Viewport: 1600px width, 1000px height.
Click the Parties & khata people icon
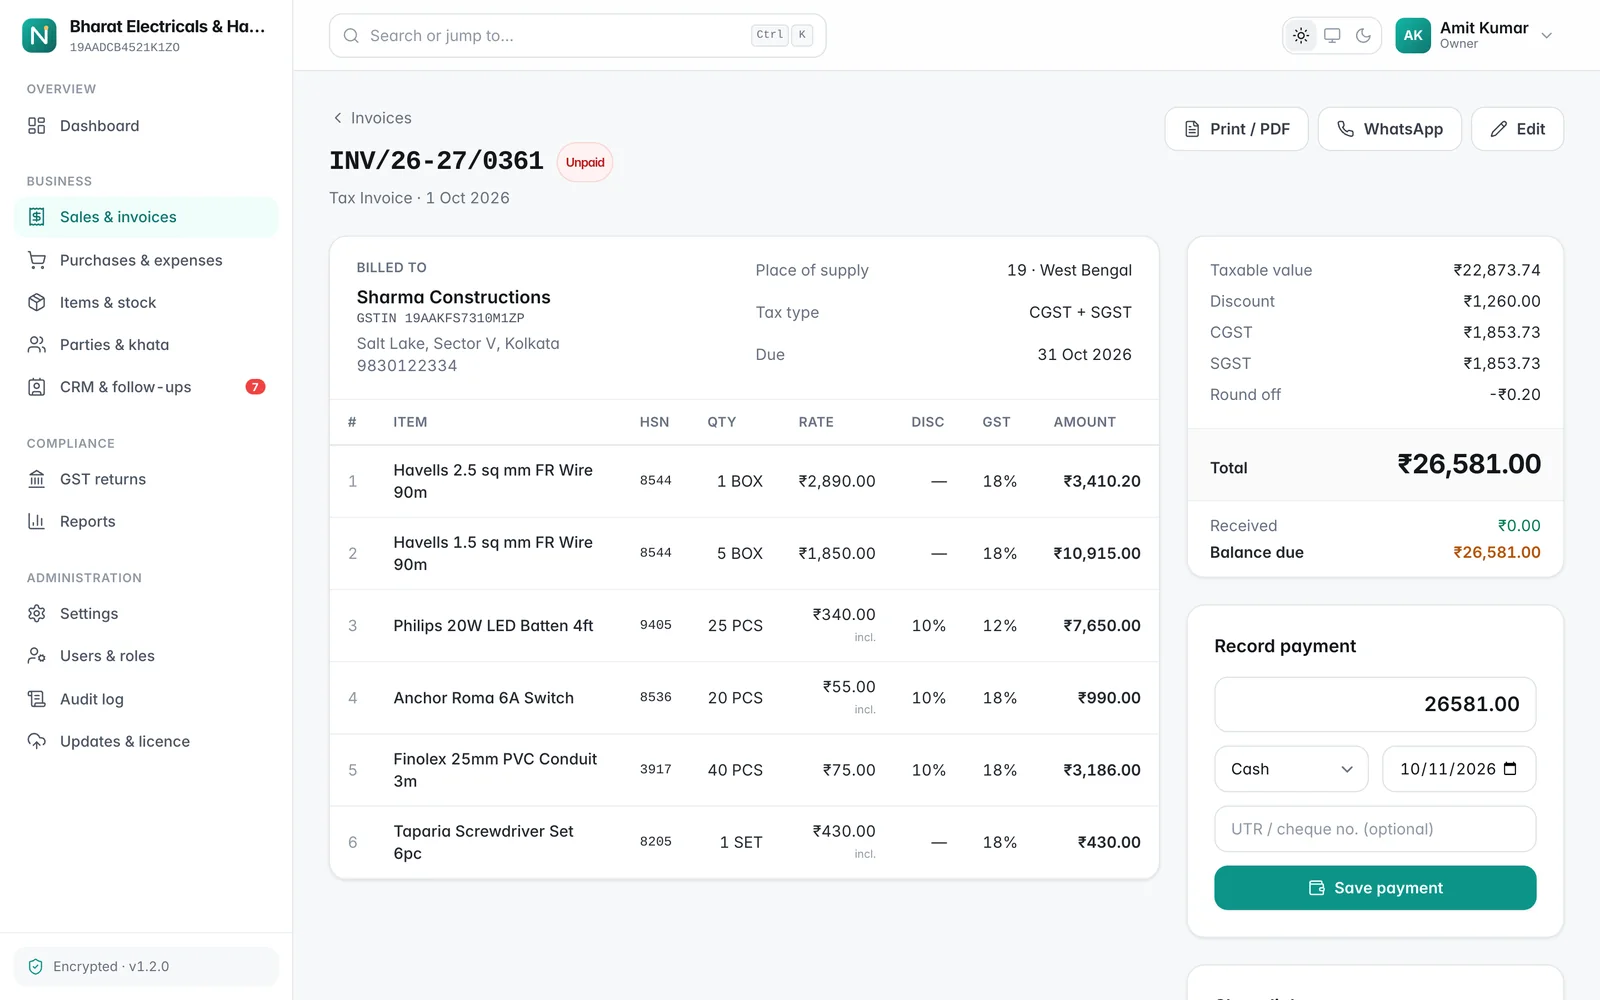coord(37,344)
